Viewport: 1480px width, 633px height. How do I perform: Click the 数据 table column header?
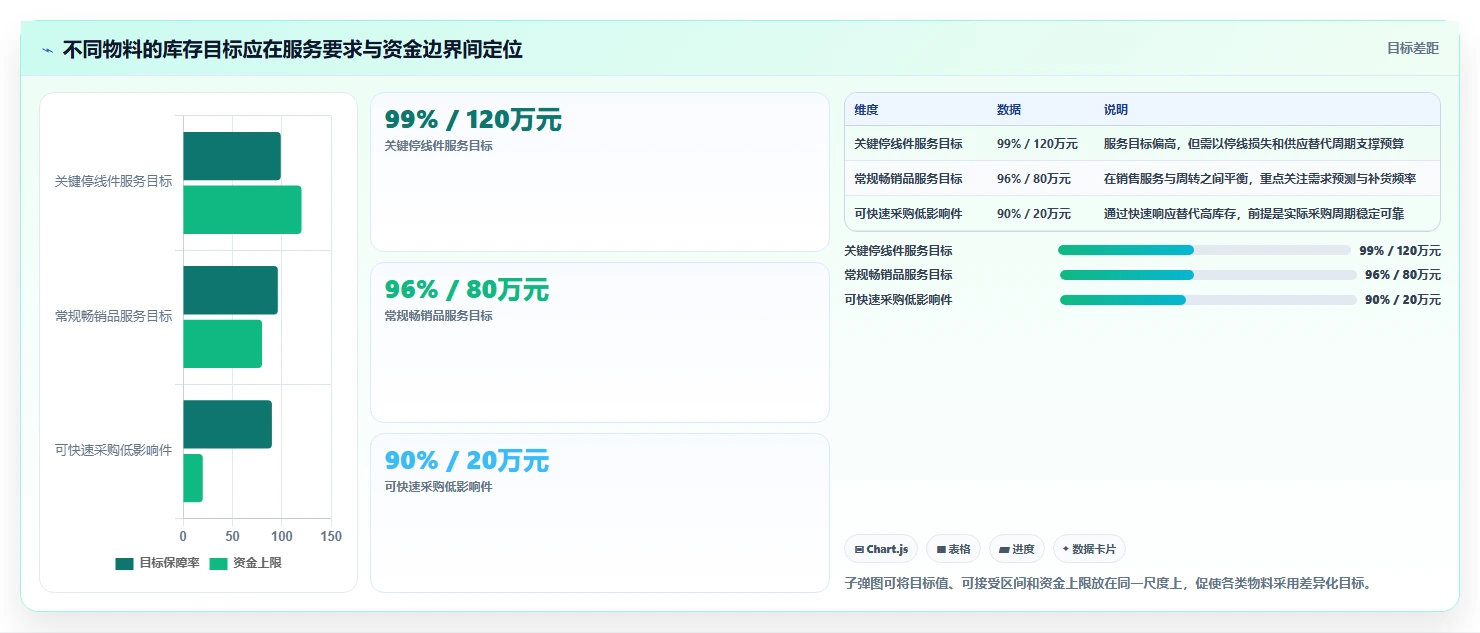[x=1009, y=110]
